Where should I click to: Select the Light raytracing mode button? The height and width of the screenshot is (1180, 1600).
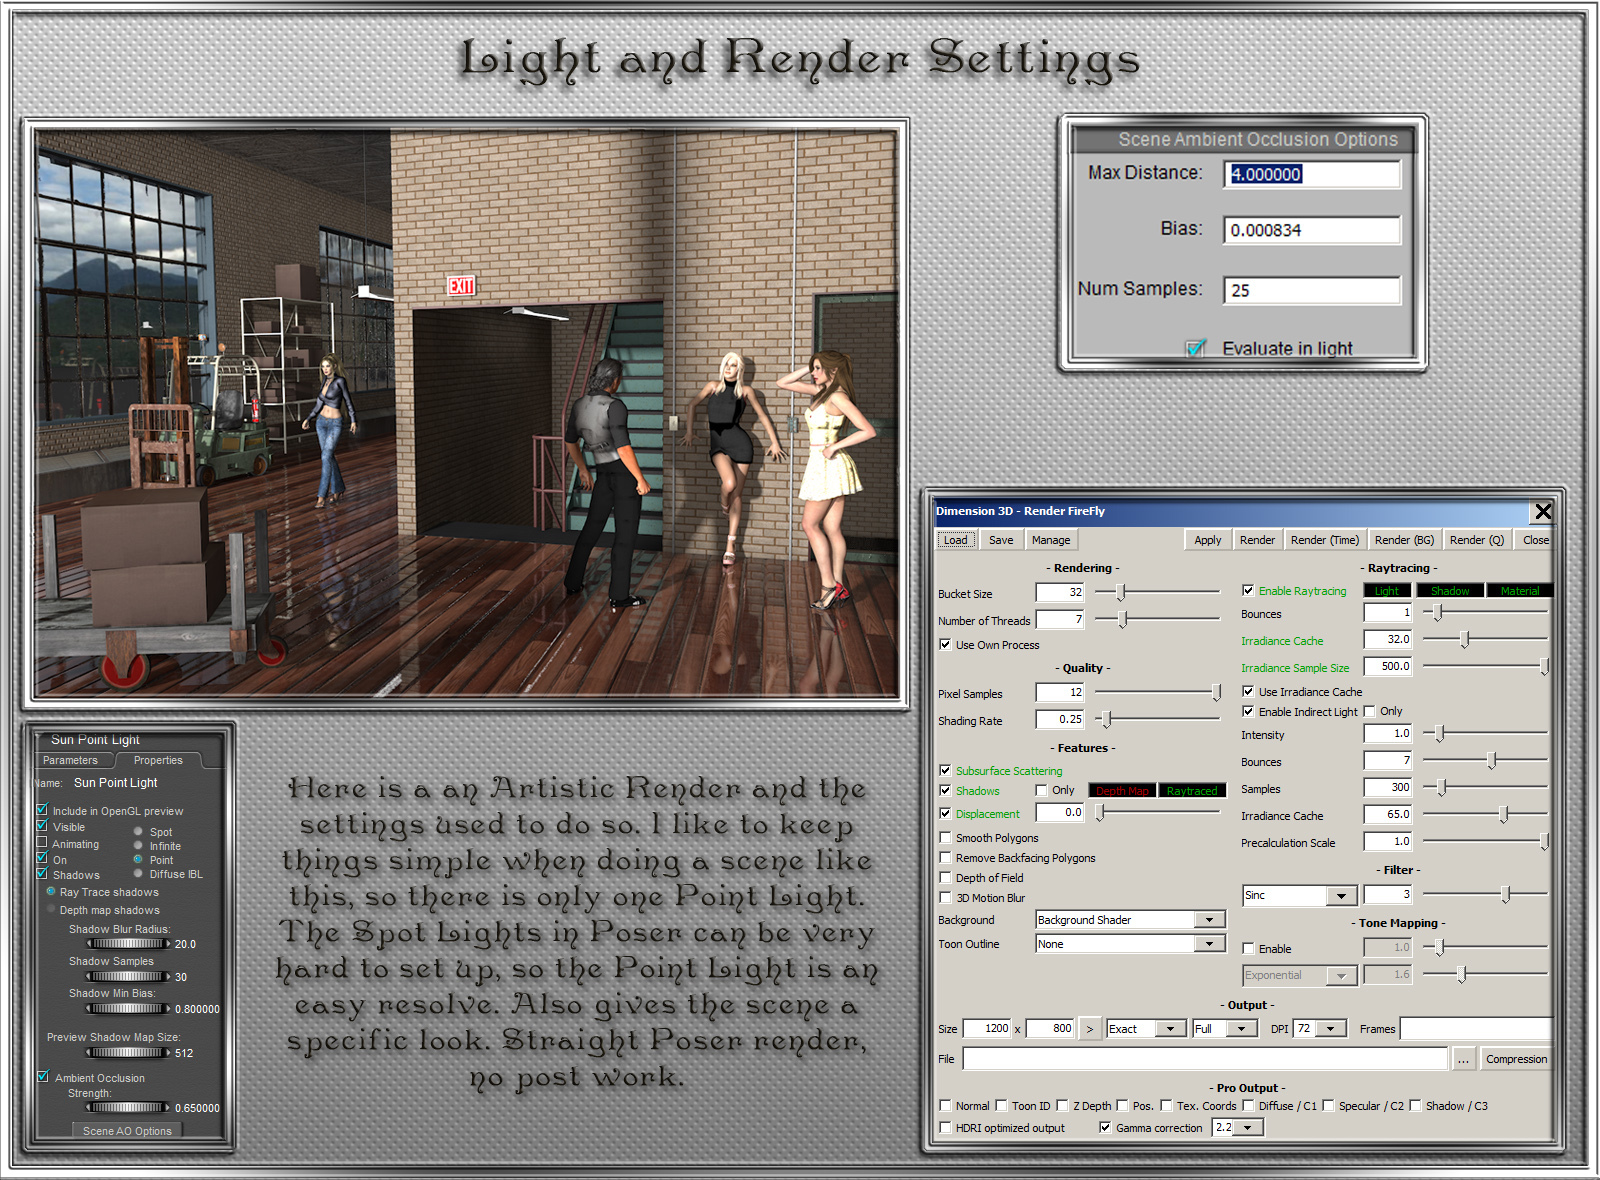tap(1387, 591)
